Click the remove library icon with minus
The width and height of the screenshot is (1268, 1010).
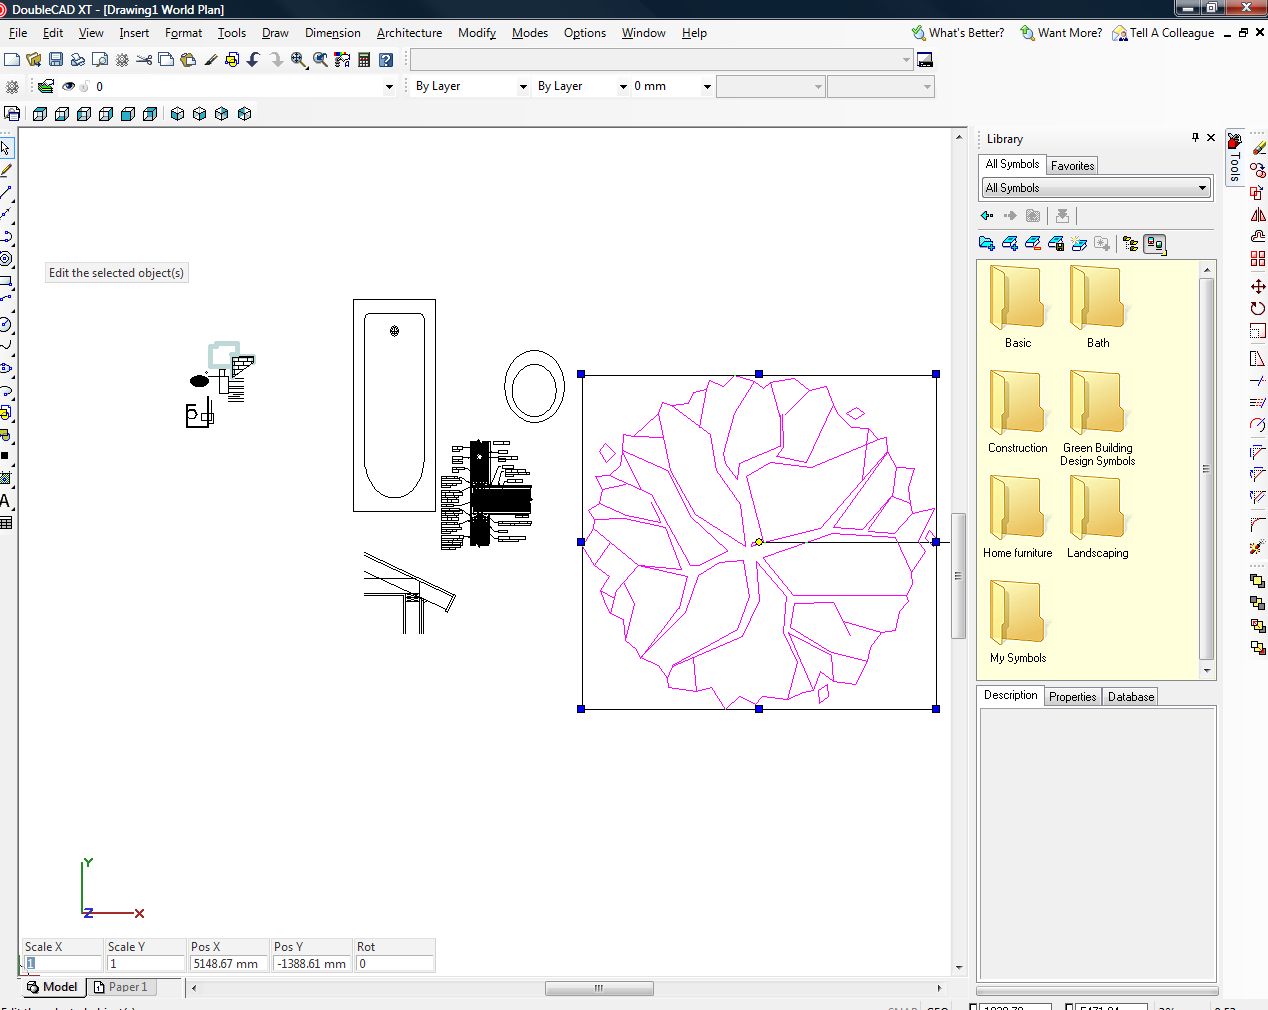click(x=1033, y=243)
